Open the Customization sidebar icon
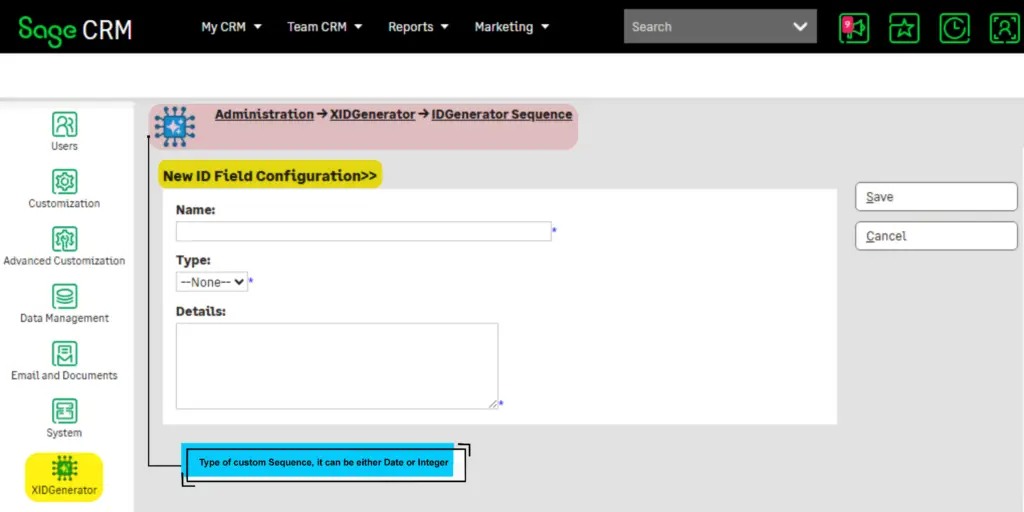Viewport: 1024px width, 512px height. point(64,183)
